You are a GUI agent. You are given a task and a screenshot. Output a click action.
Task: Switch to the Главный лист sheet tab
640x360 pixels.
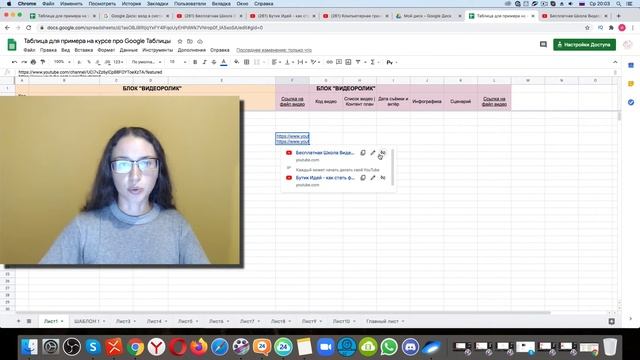coord(382,321)
